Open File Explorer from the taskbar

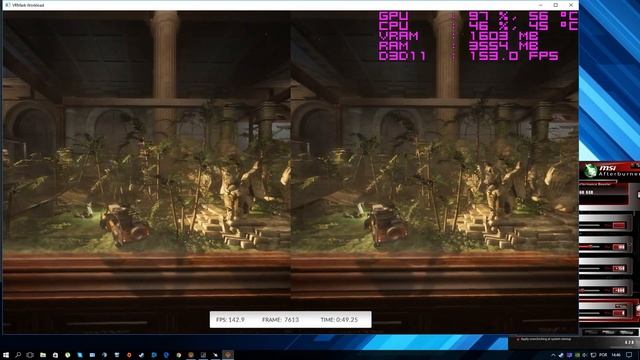(x=42, y=355)
